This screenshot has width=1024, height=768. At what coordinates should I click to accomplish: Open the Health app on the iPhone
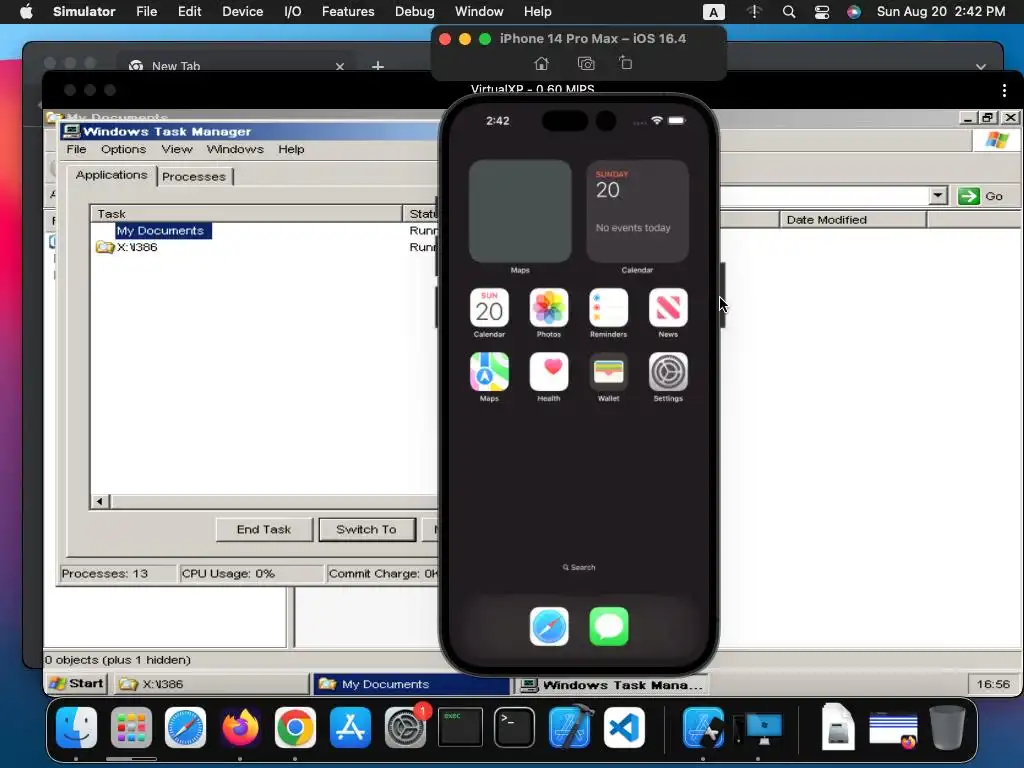click(x=549, y=372)
